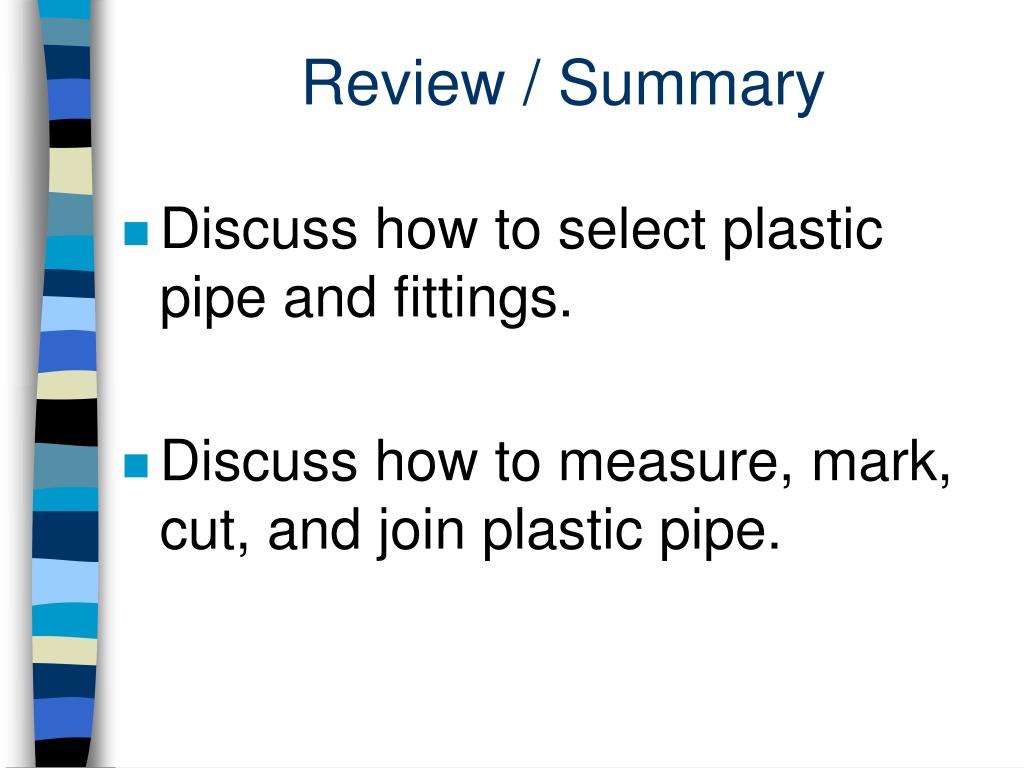Click the cream segment below the topmost black stripe
Screen dimensions: 1024x768
coord(71,170)
